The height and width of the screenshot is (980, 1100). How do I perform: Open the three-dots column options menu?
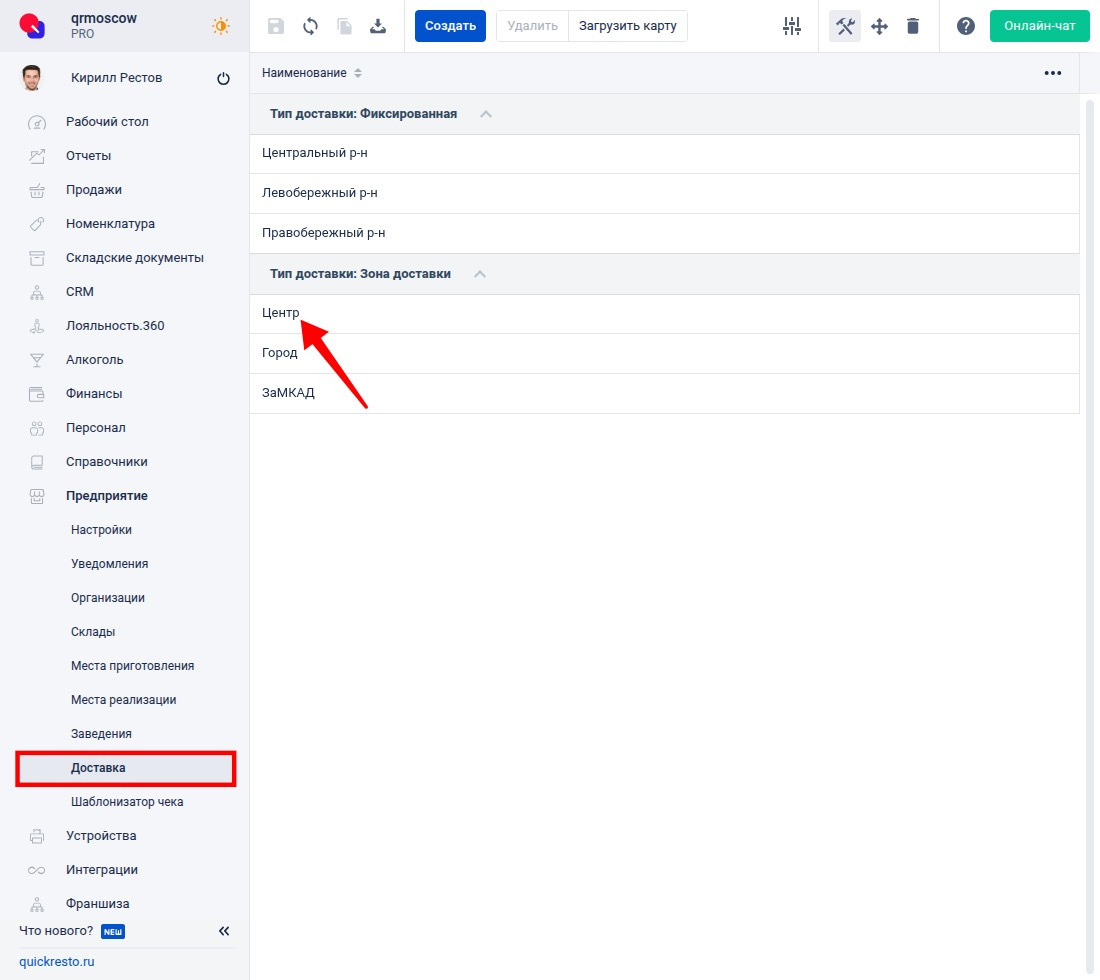1052,73
